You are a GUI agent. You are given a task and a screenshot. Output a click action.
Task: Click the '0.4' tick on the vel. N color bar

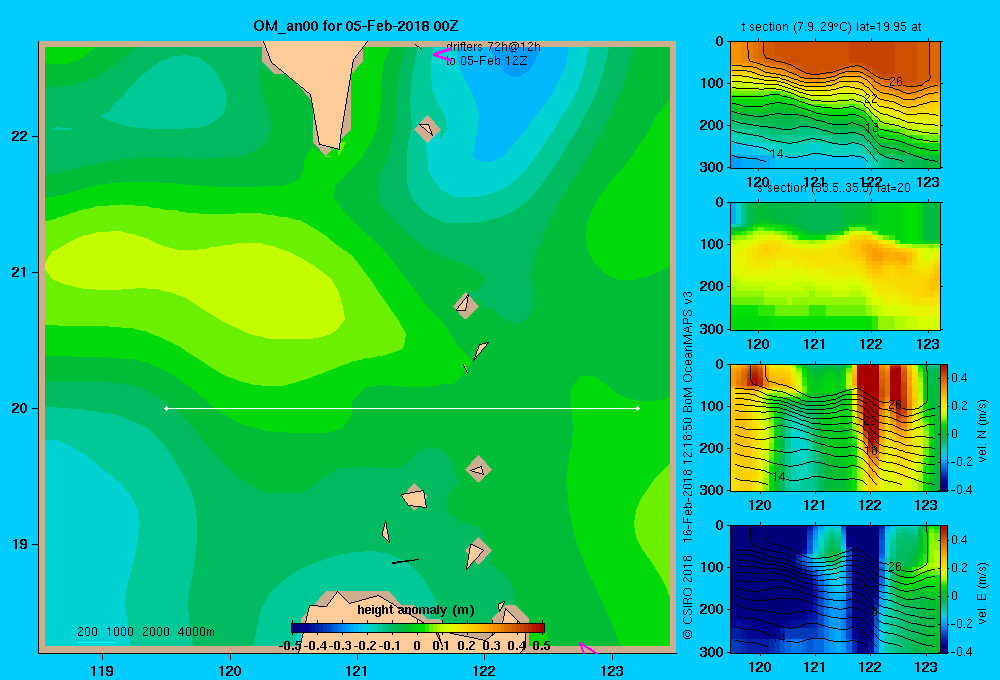pyautogui.click(x=959, y=378)
